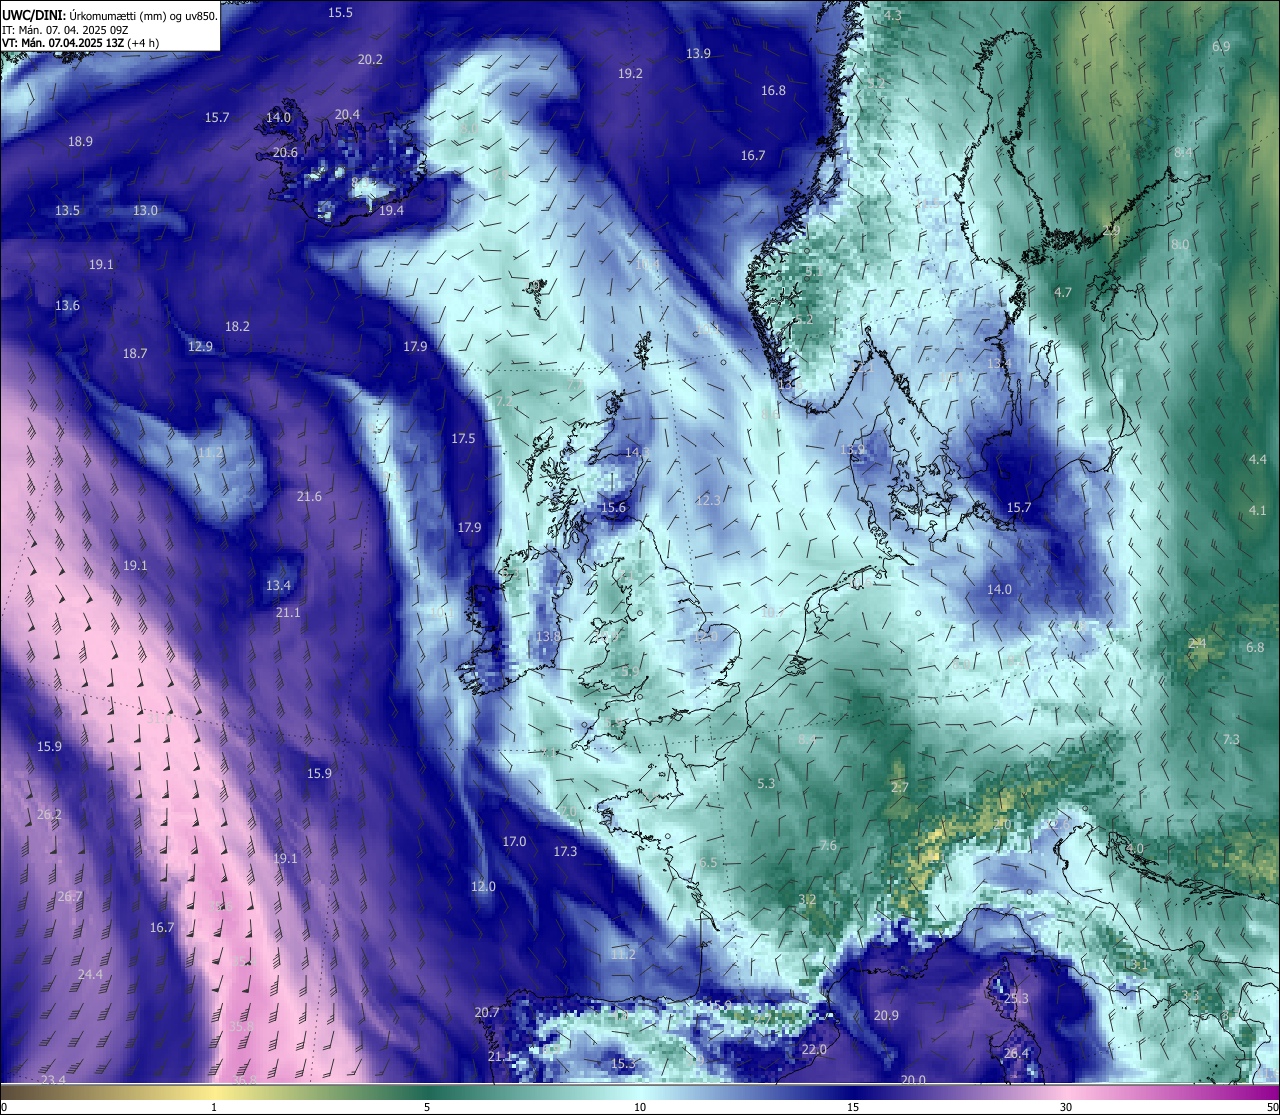
Task: Click the 13.5 value on the map
Action: pos(67,210)
